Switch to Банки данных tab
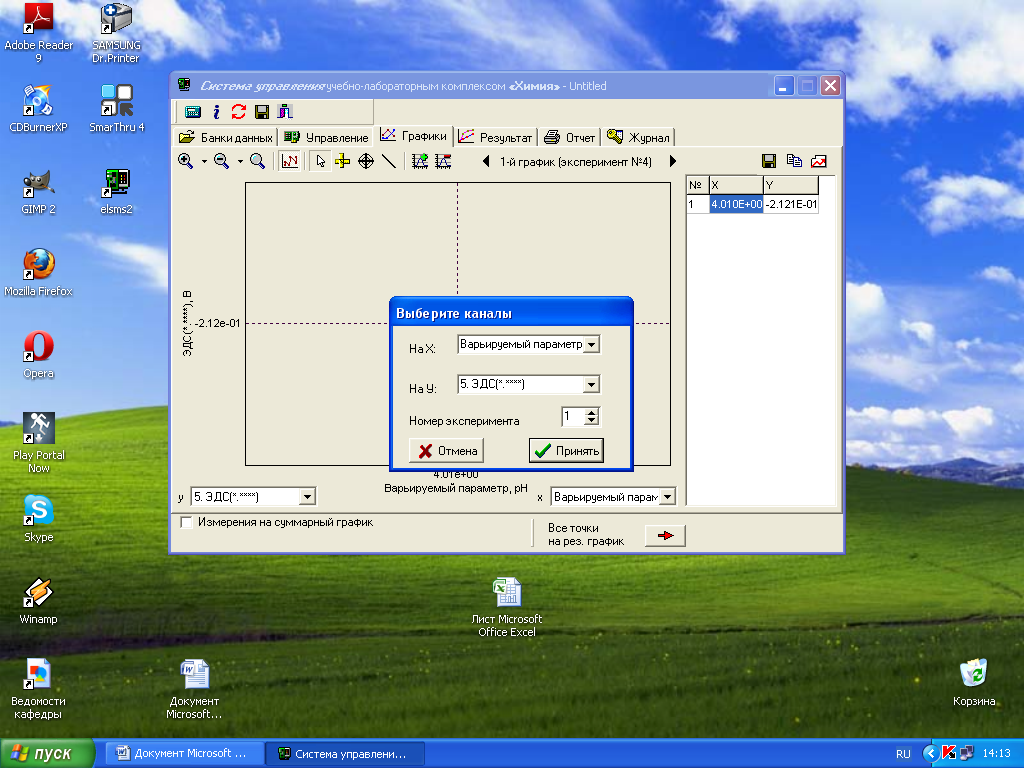 [x=226, y=137]
